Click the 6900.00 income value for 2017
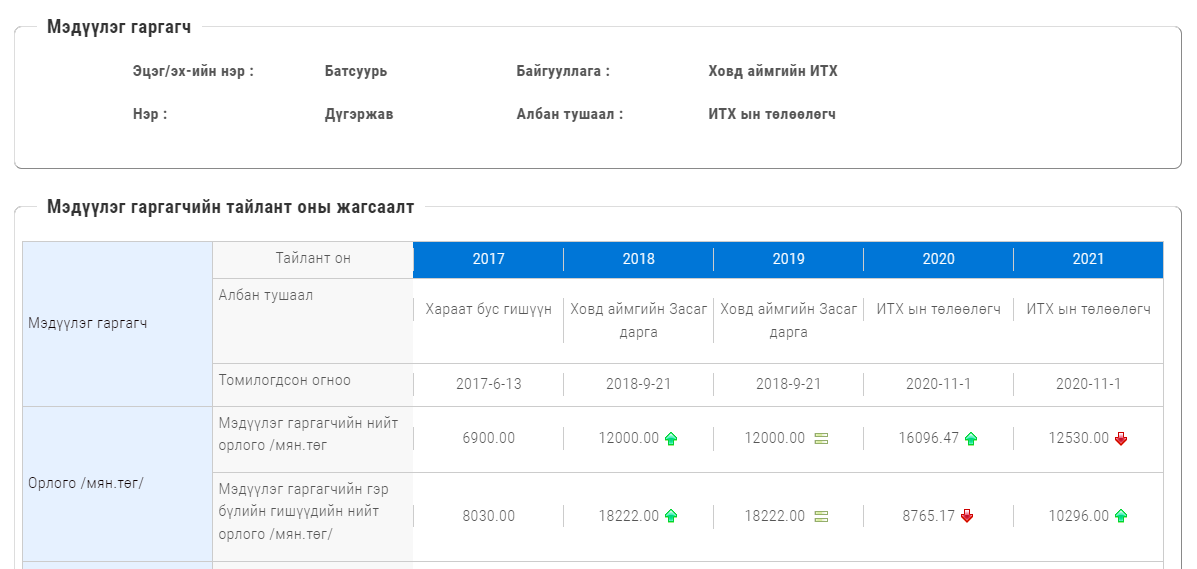 (489, 438)
